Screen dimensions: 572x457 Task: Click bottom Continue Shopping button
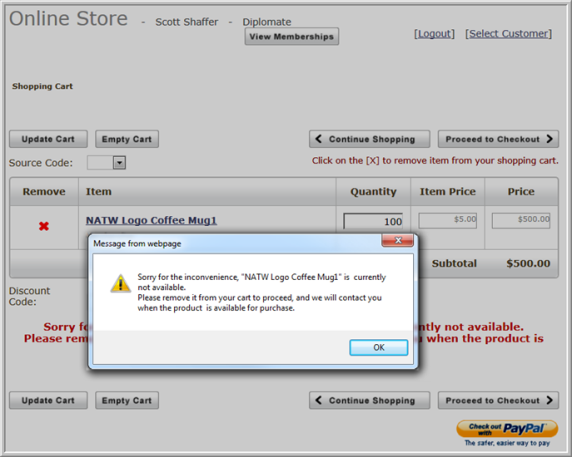pos(370,400)
